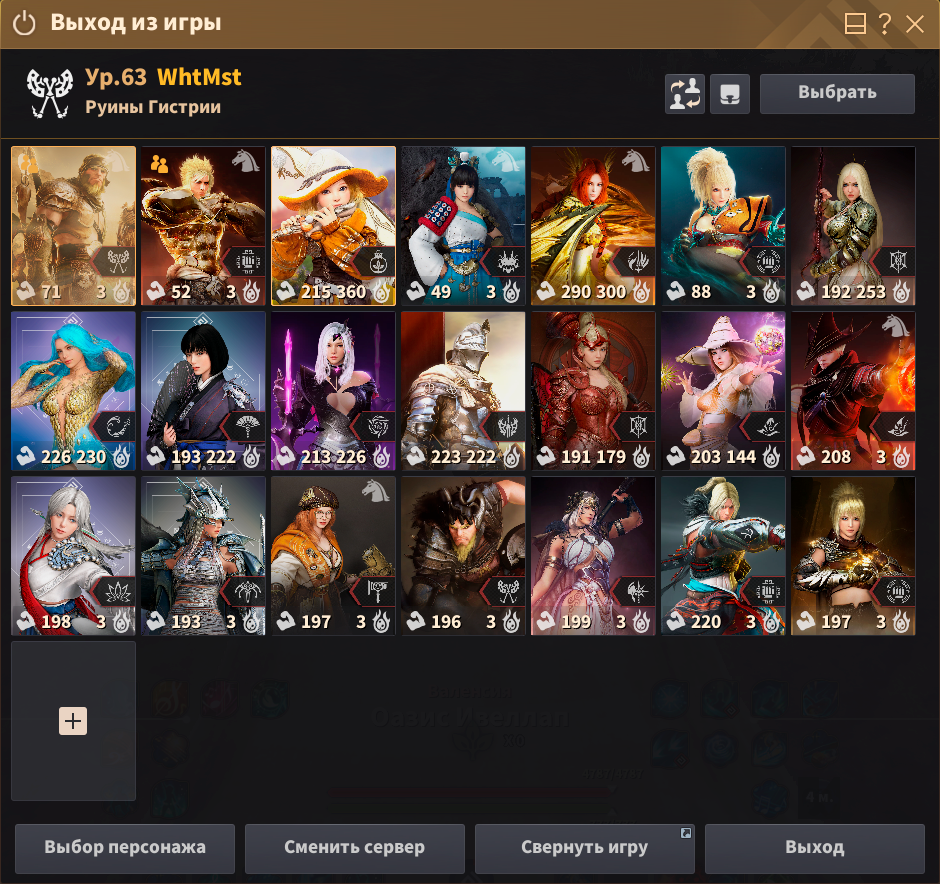Select the kimono character with 193 222
Viewport: 940px width, 884px height.
pos(203,391)
